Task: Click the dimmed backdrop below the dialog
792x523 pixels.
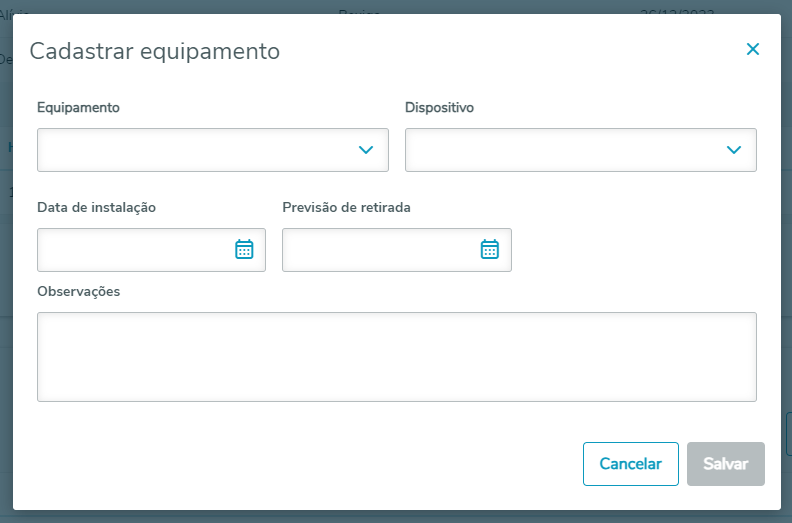Action: pyautogui.click(x=396, y=517)
